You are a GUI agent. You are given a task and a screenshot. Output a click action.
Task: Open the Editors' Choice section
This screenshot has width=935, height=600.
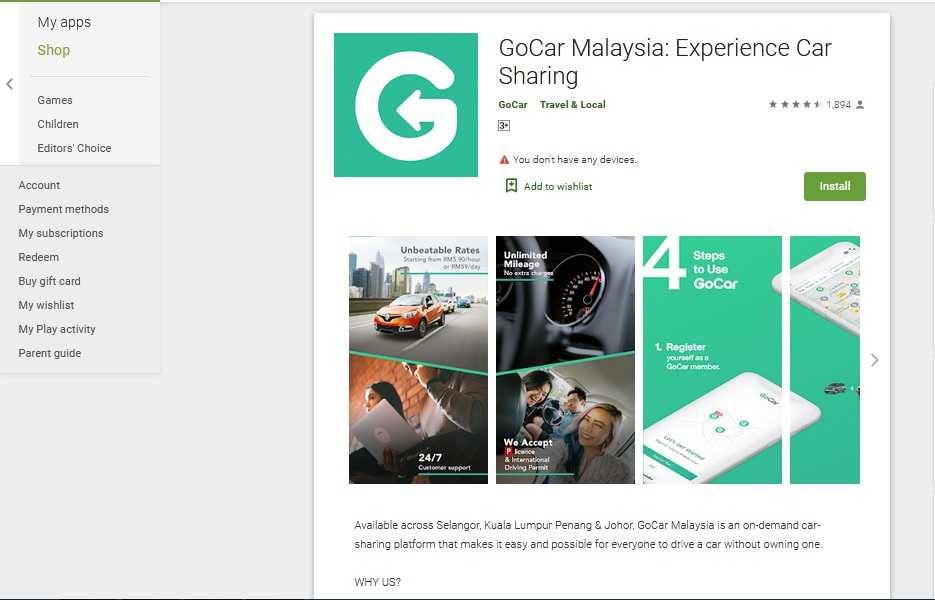(x=74, y=148)
